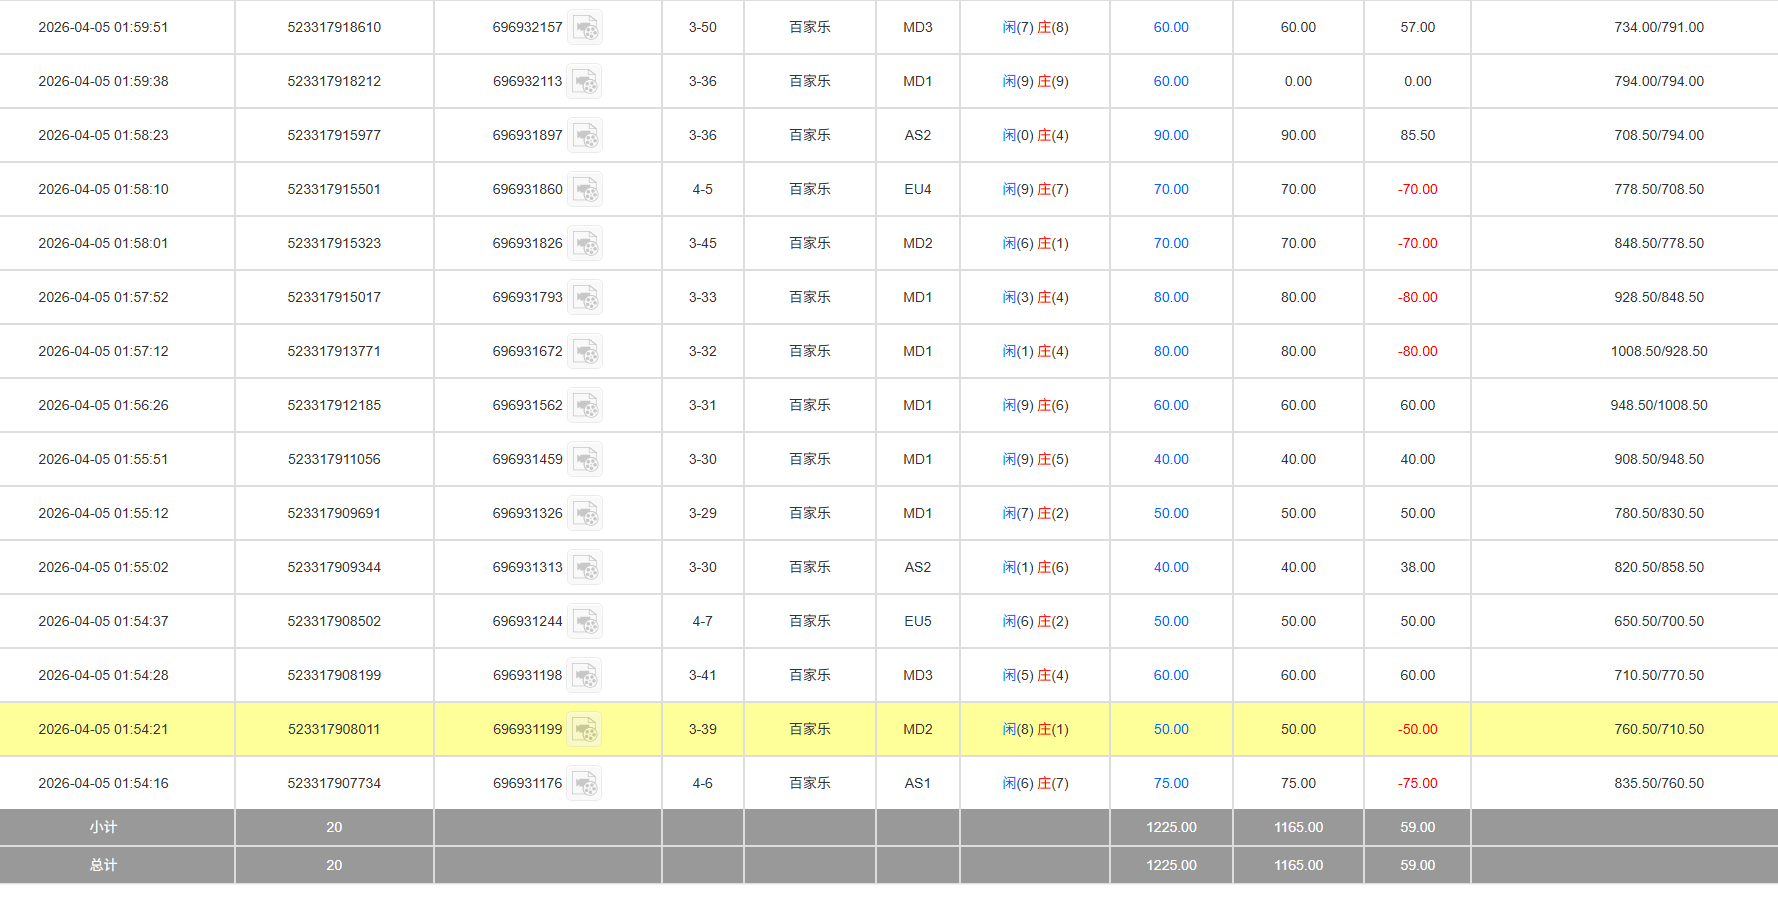The image size is (1778, 901).
Task: Select the 小计 subtotal row
Action: click(x=103, y=827)
